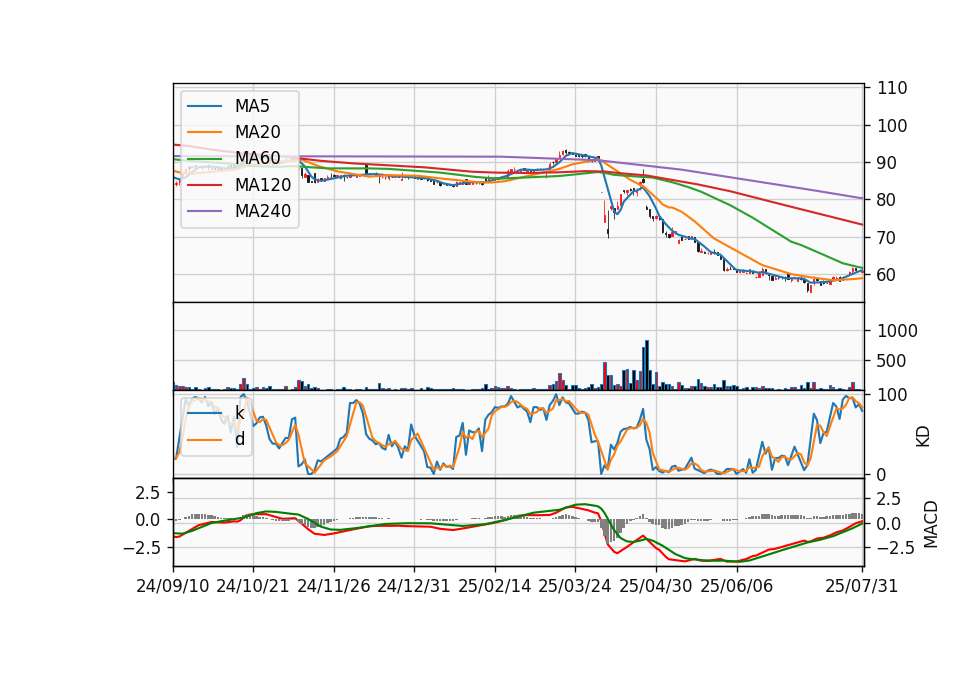Click the 25/07/31 date axis label
The height and width of the screenshot is (690, 960).
(861, 586)
